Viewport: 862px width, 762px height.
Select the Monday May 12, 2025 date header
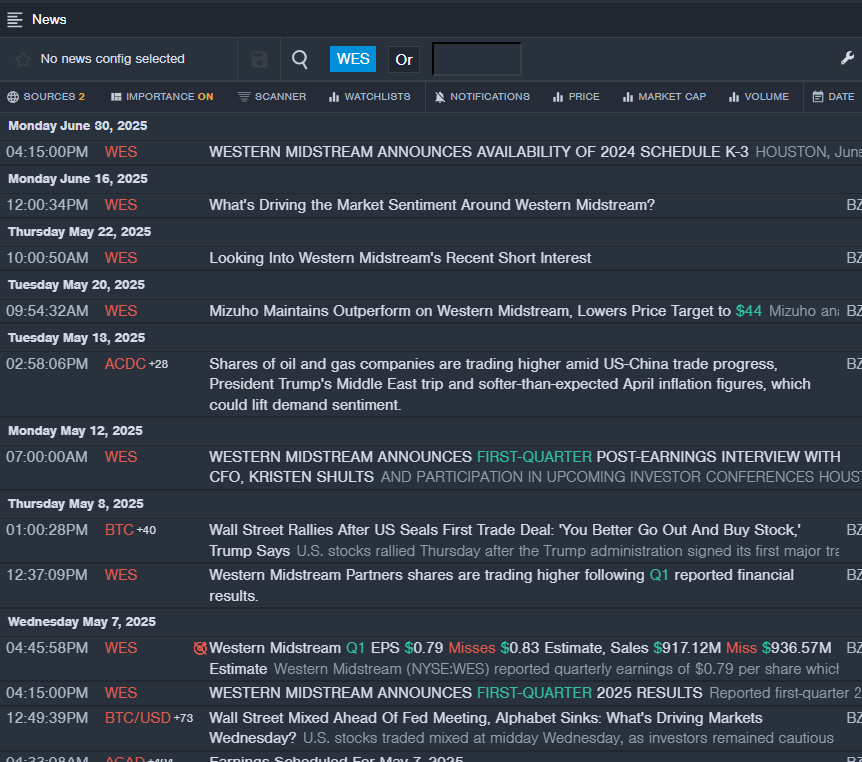pos(75,431)
